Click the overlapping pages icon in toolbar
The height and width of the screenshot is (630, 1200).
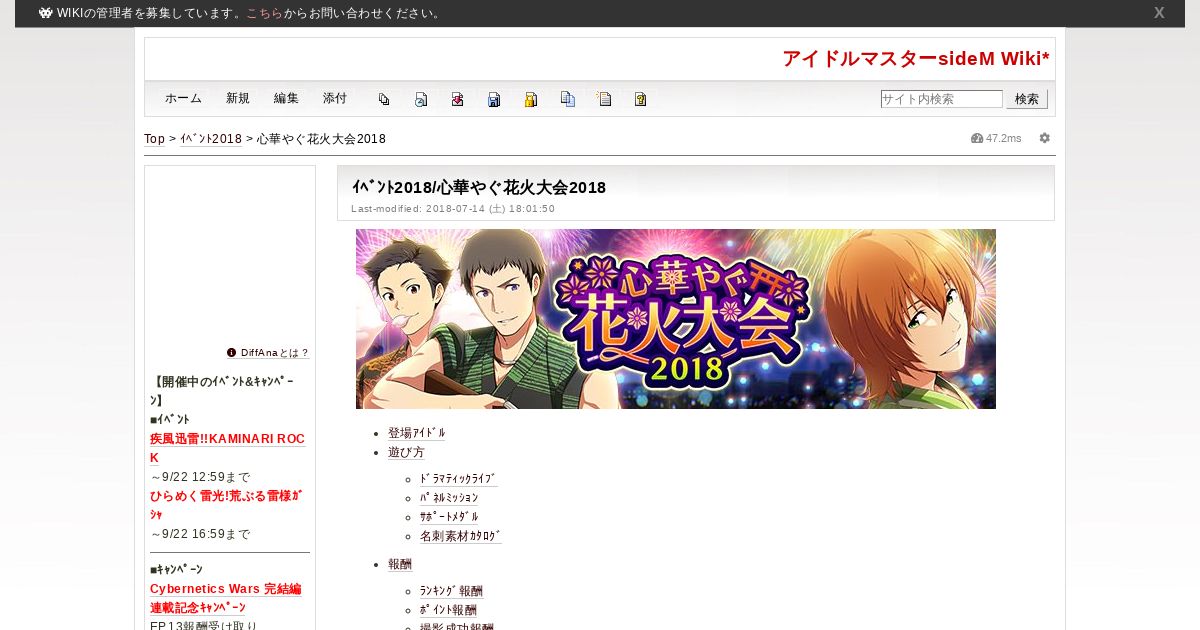pos(384,99)
